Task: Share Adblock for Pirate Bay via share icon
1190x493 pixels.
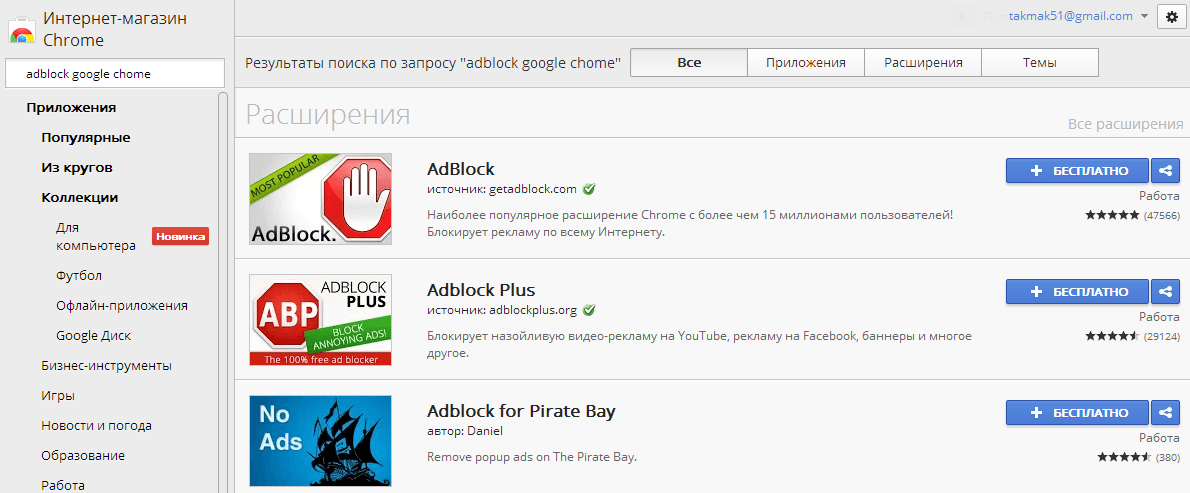Action: (x=1165, y=413)
